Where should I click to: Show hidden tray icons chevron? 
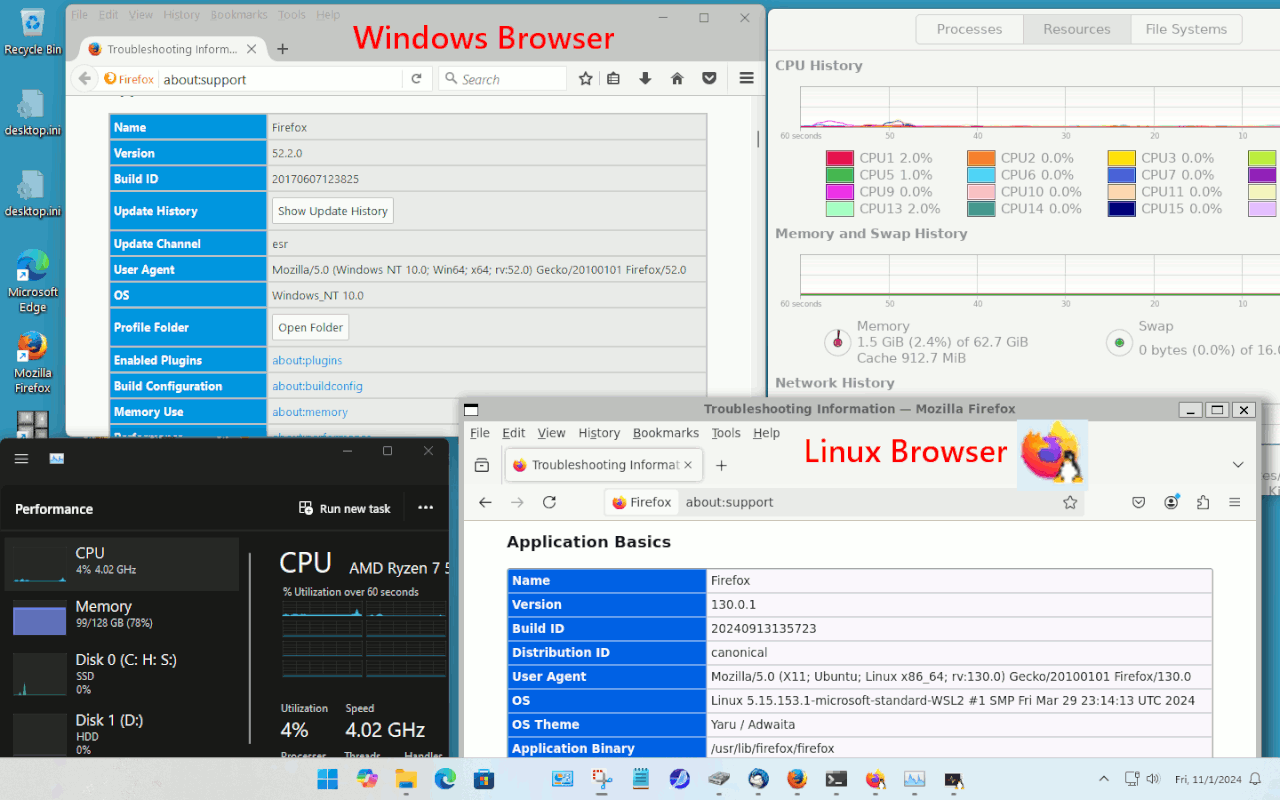click(x=1104, y=779)
